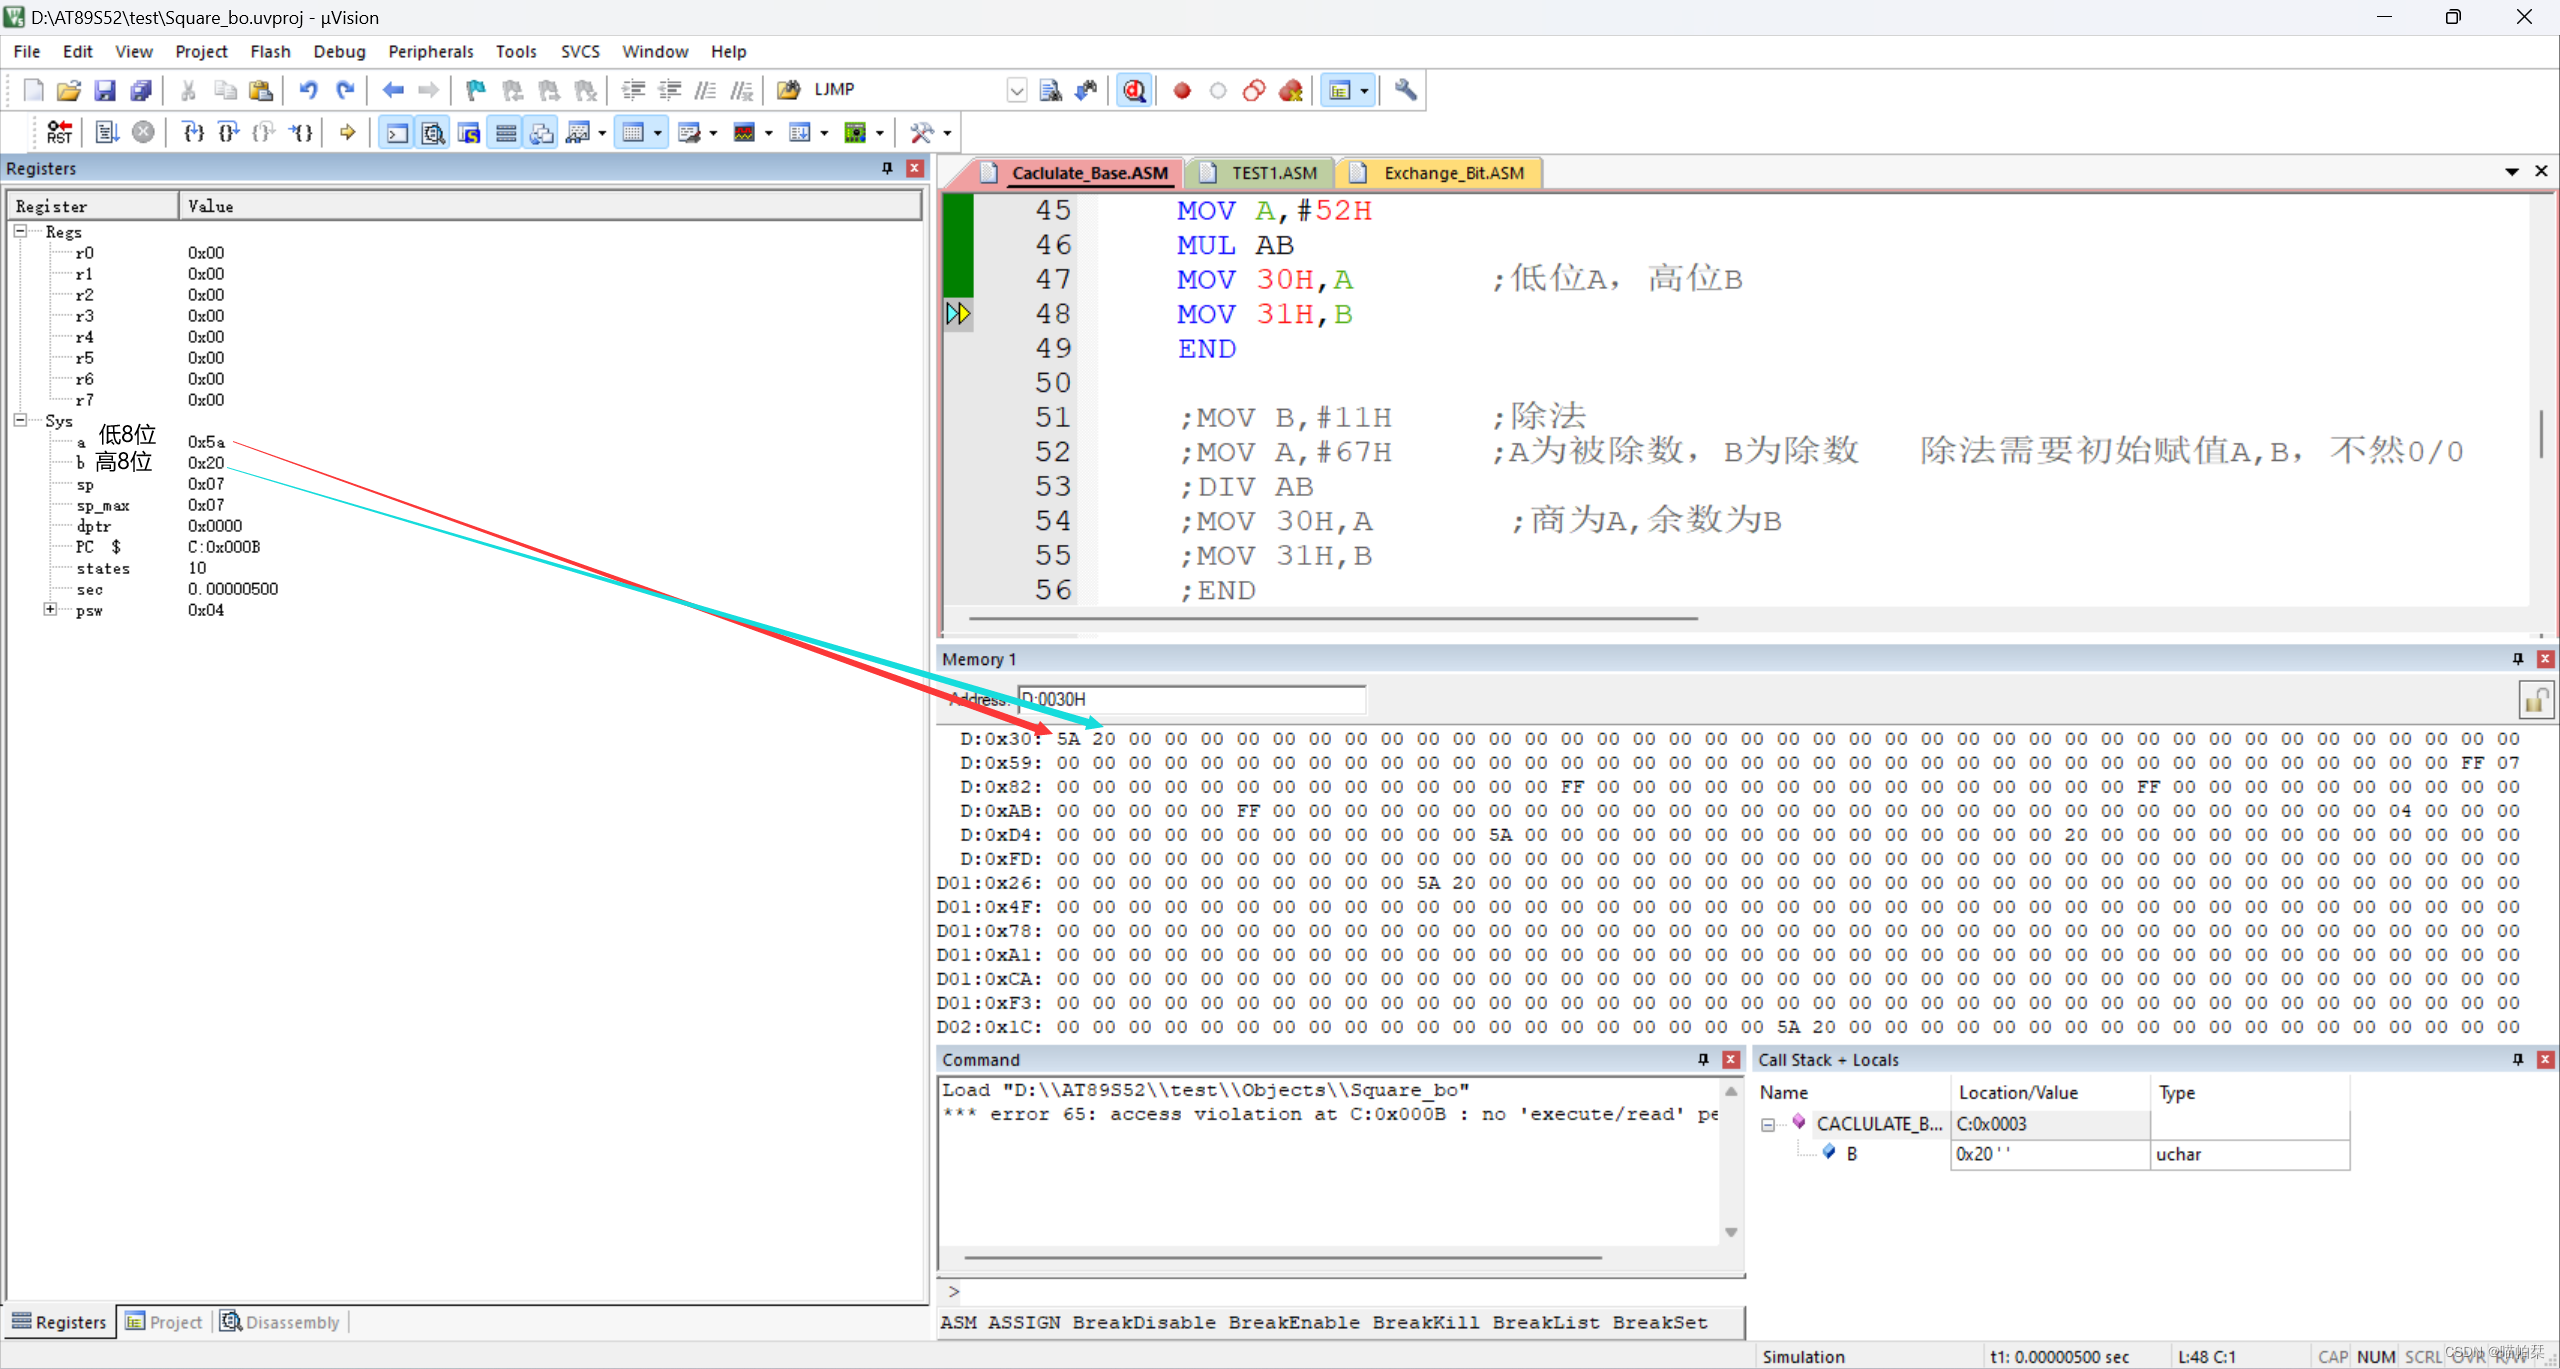Close the Command panel

[1730, 1059]
